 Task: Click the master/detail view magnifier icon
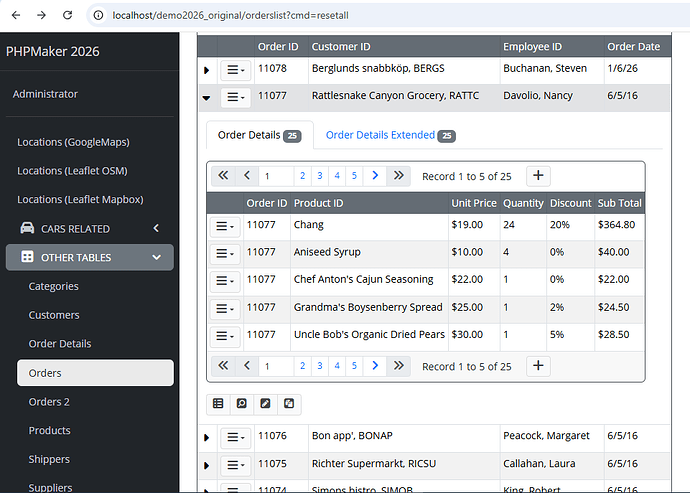[x=241, y=404]
